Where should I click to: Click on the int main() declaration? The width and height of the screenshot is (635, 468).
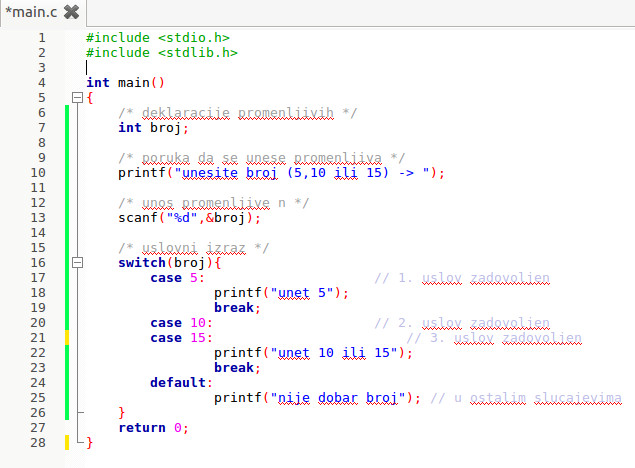point(125,83)
